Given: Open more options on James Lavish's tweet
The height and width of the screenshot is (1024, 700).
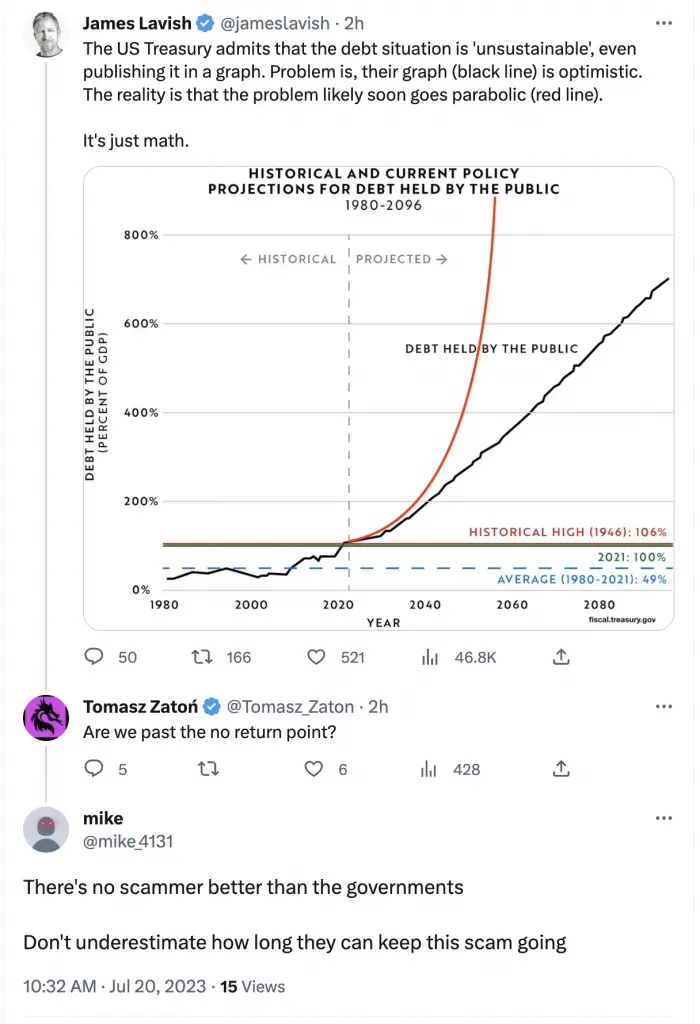Looking at the screenshot, I should pyautogui.click(x=663, y=23).
